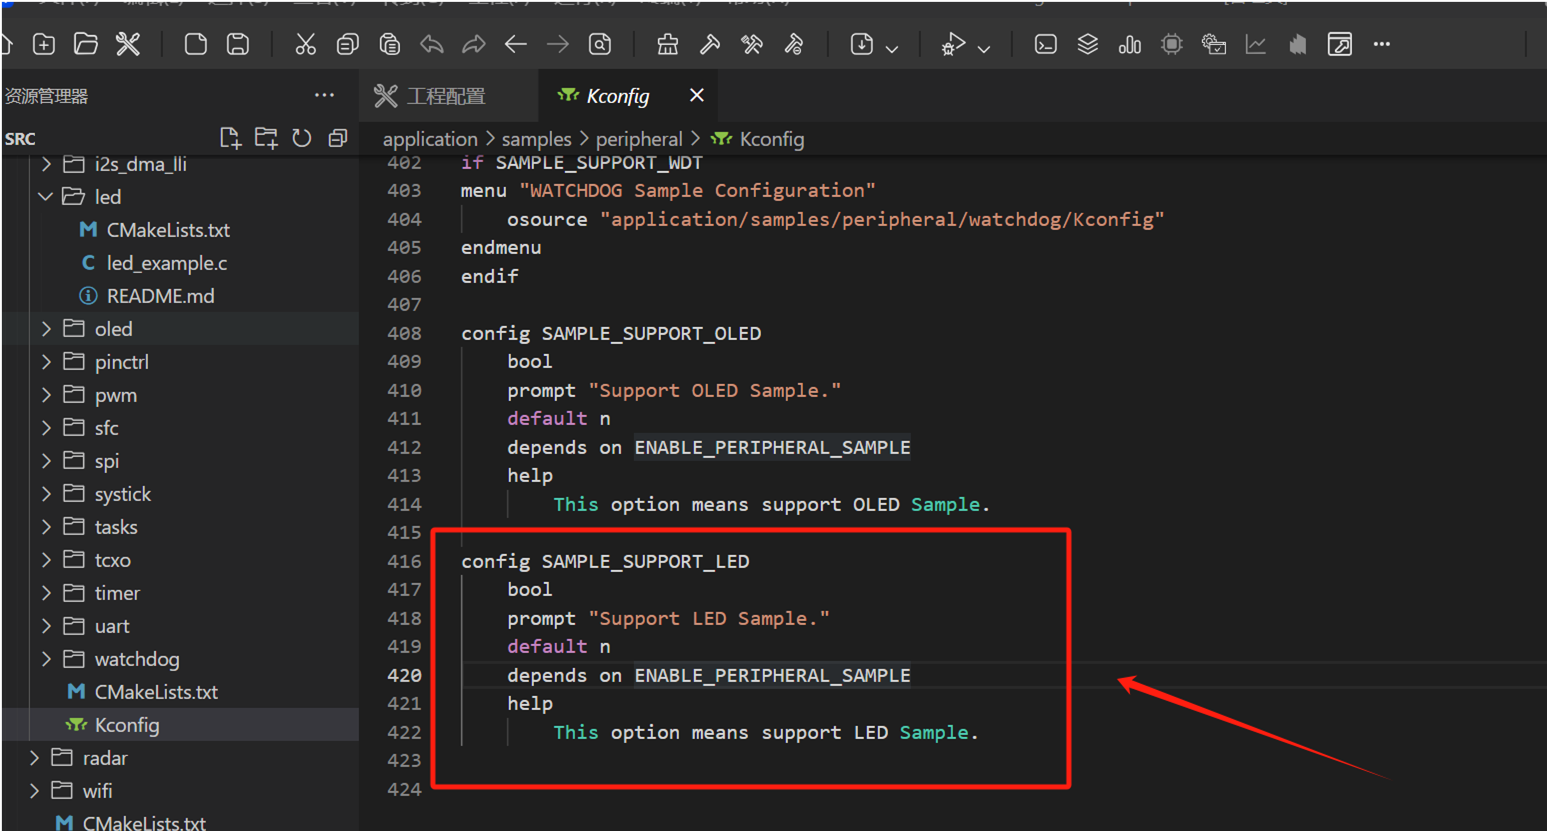Click 'peripheral' in the breadcrumb
The height and width of the screenshot is (831, 1547).
(x=639, y=139)
